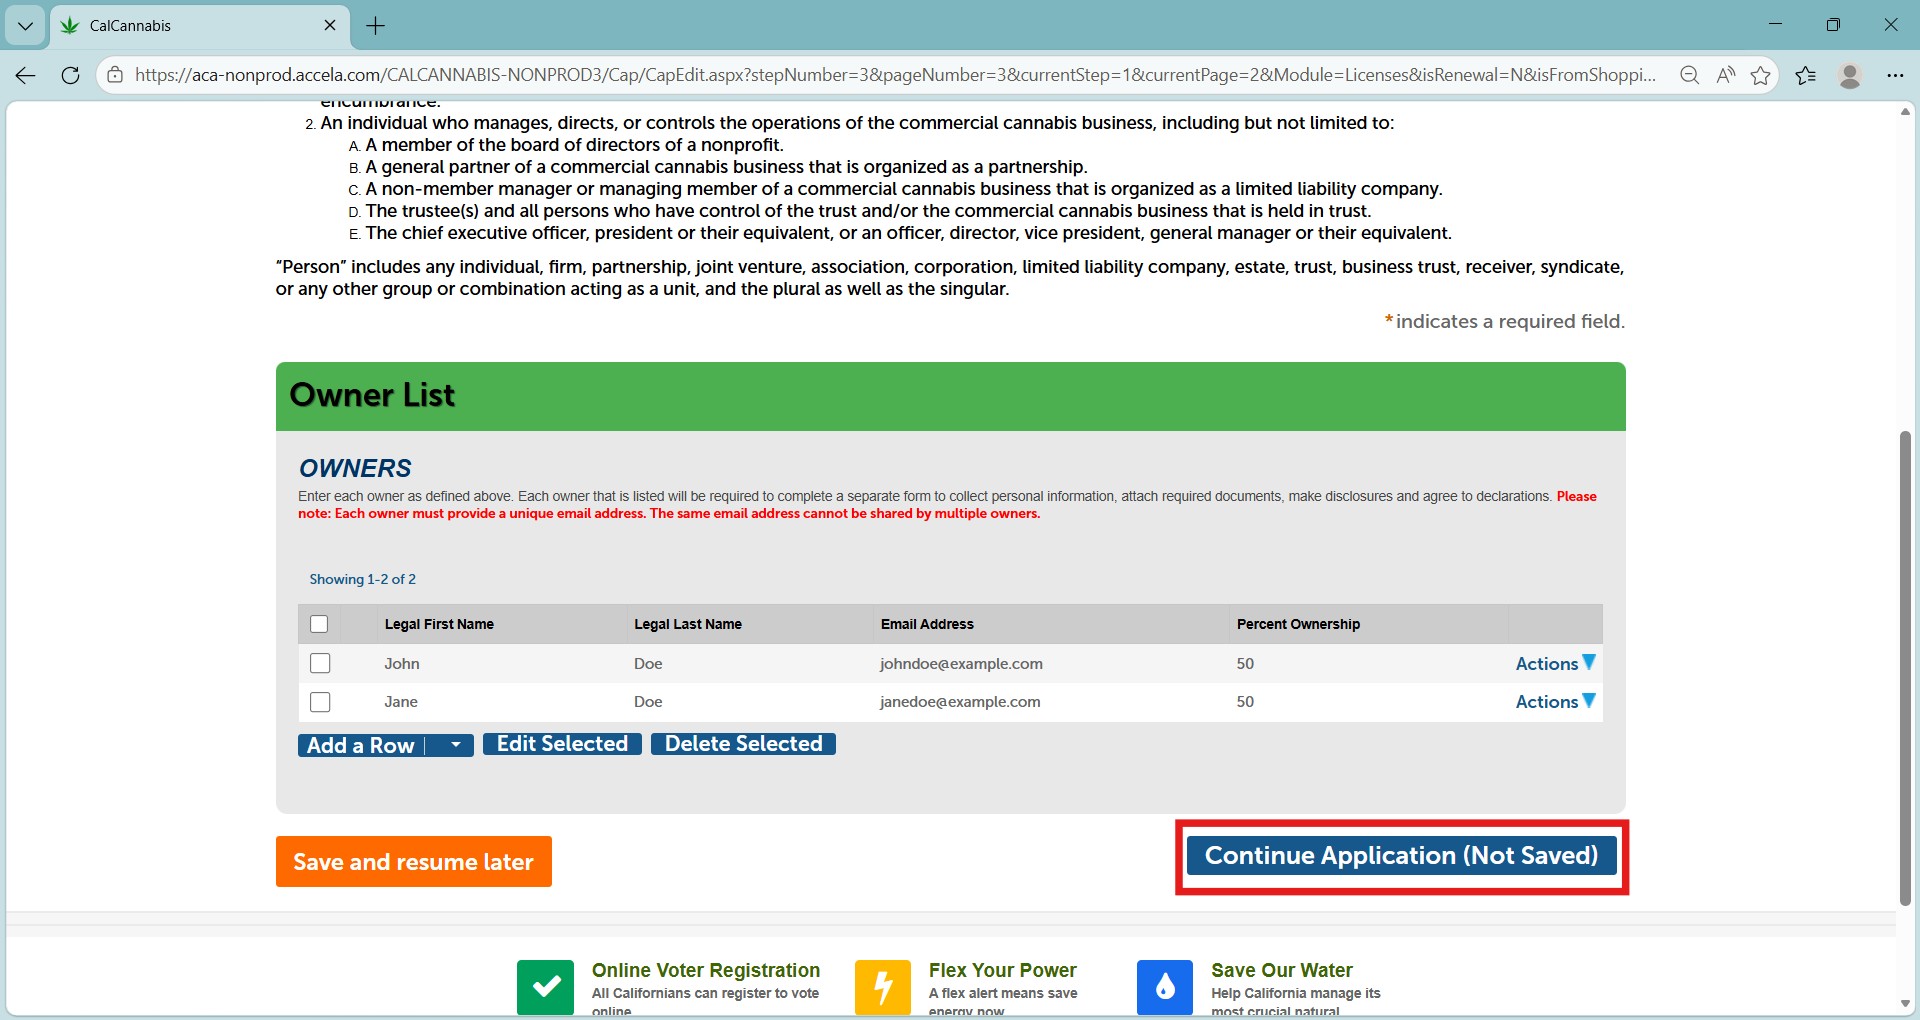Check the box for owner Jane Doe
The image size is (1920, 1020).
[x=320, y=702]
